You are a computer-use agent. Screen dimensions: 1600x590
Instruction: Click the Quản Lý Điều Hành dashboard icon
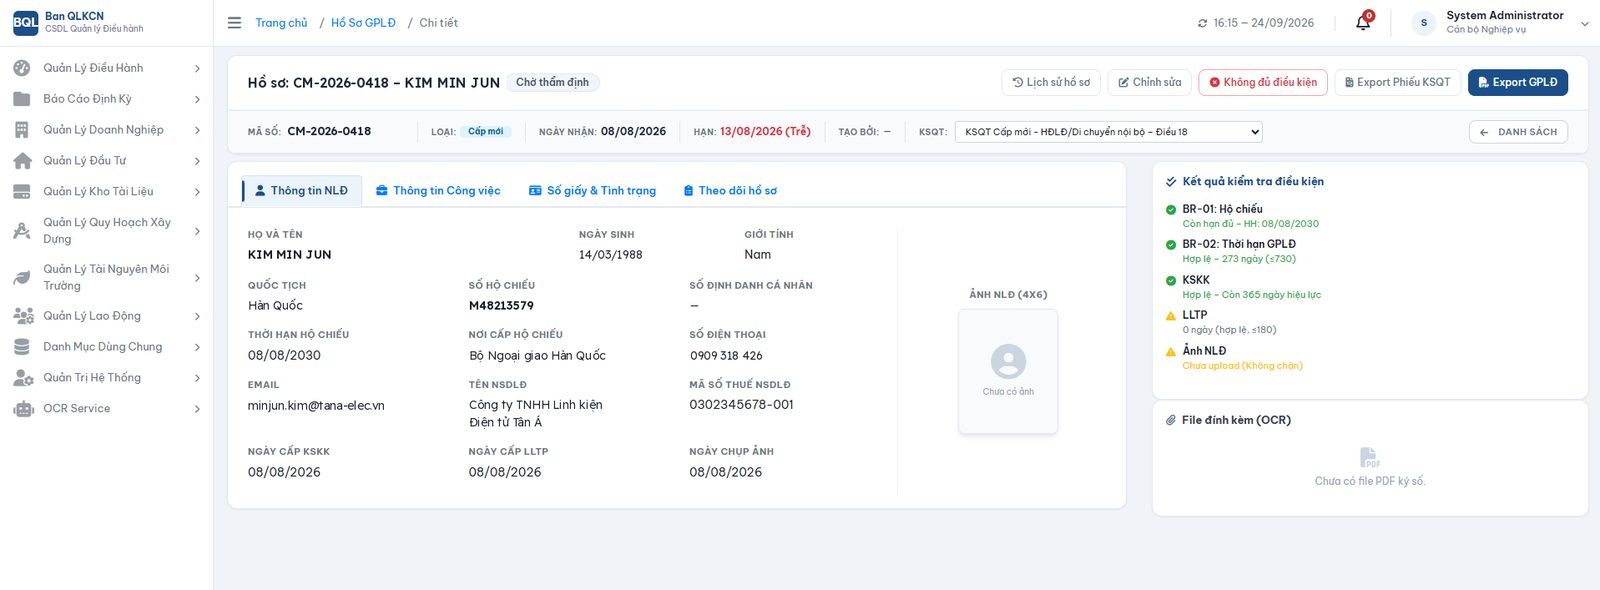click(22, 68)
